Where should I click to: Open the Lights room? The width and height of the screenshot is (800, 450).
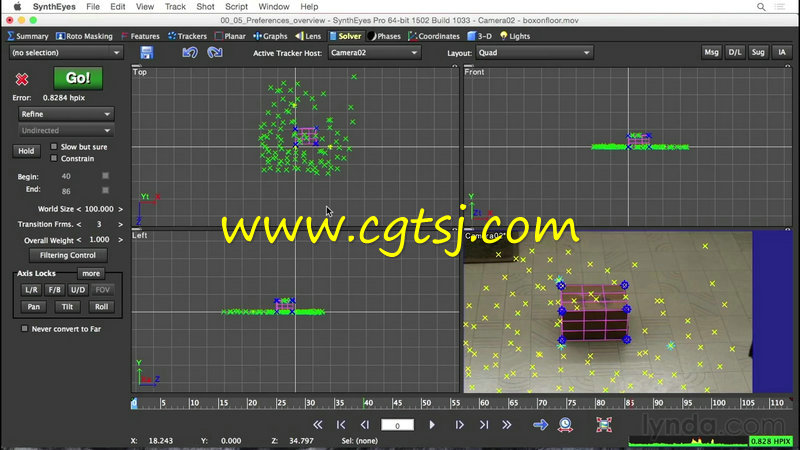(x=515, y=36)
